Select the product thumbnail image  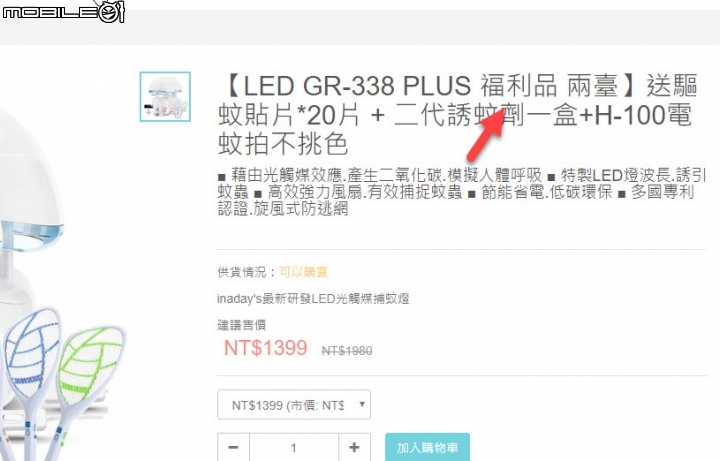coord(165,96)
